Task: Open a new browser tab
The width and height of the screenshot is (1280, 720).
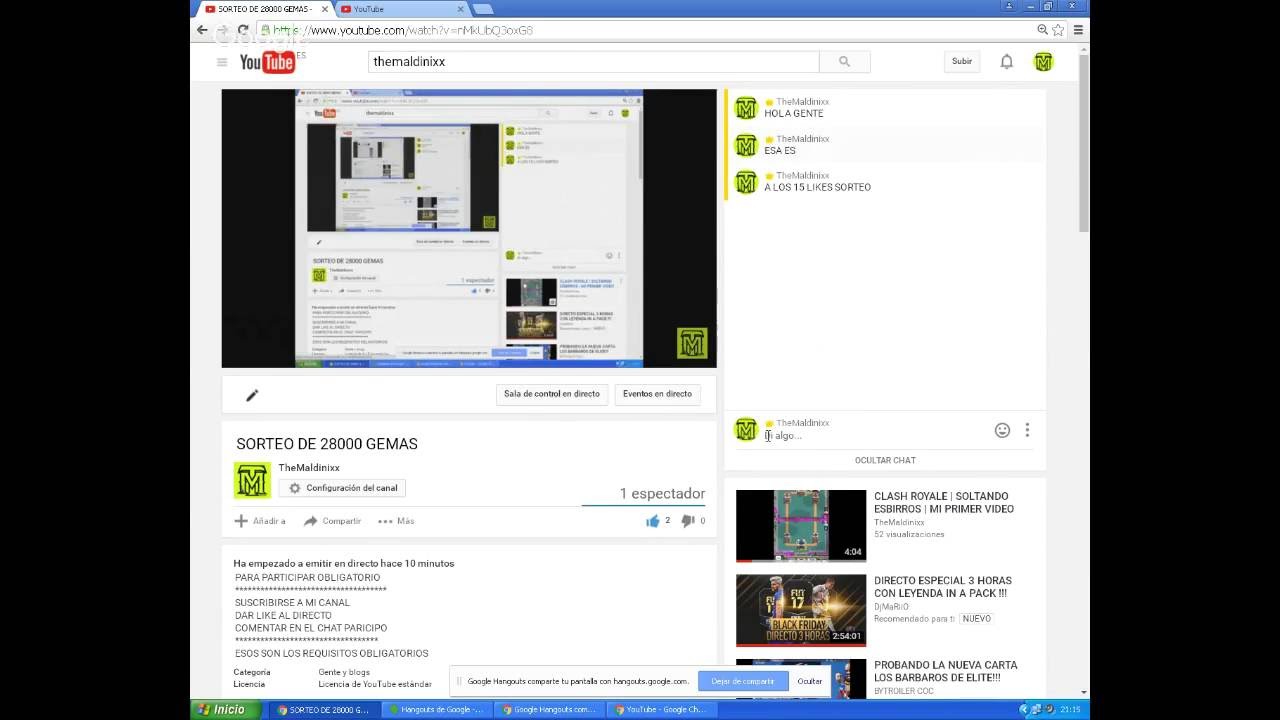Action: pos(483,10)
